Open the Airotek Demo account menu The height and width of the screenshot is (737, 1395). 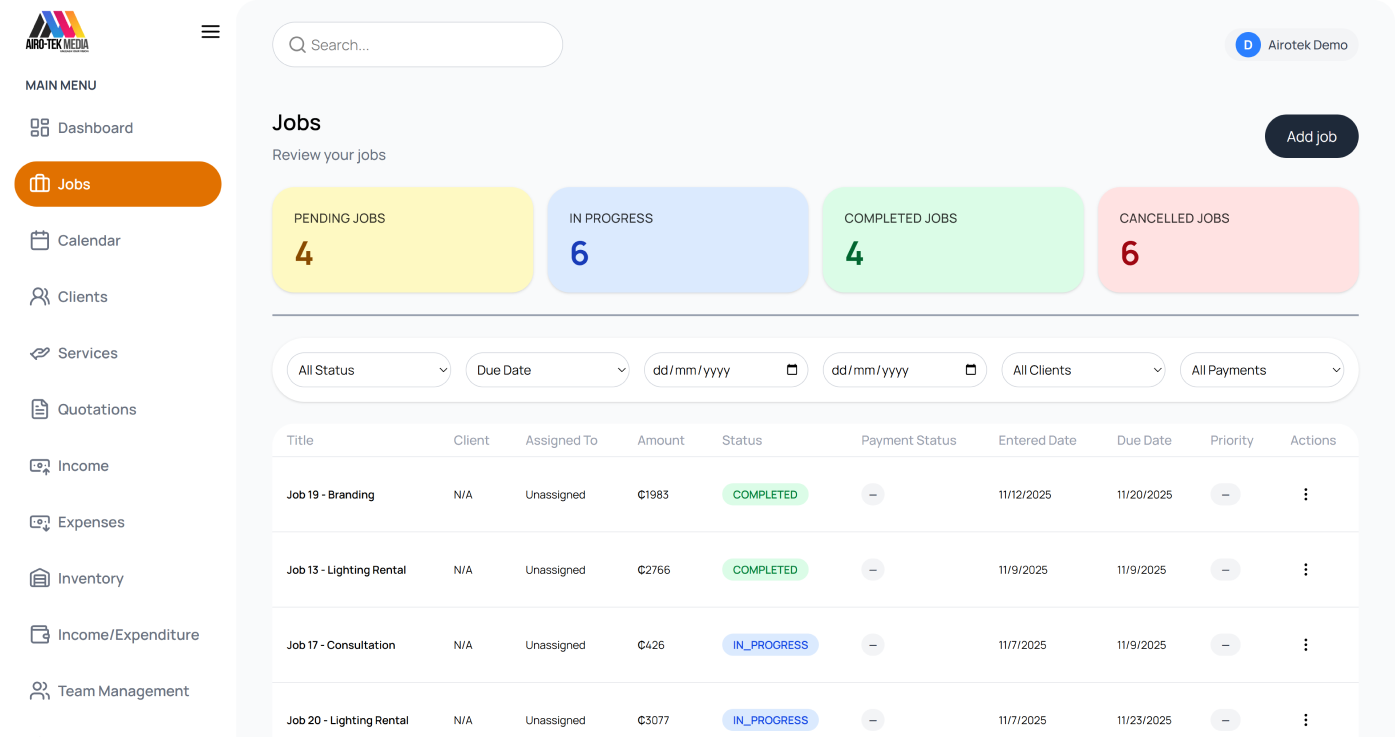[x=1292, y=44]
